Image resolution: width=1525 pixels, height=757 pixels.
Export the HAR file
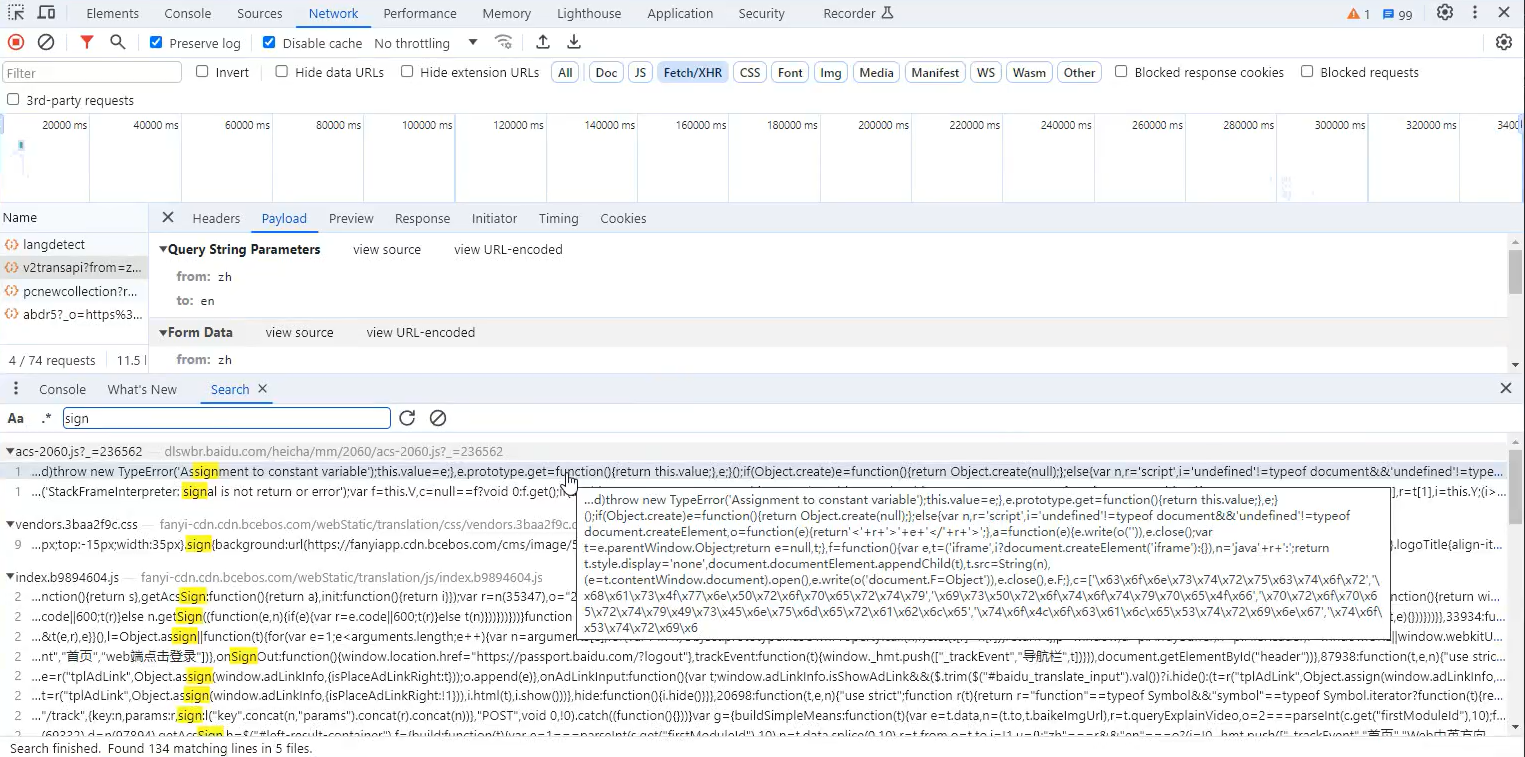click(x=574, y=42)
